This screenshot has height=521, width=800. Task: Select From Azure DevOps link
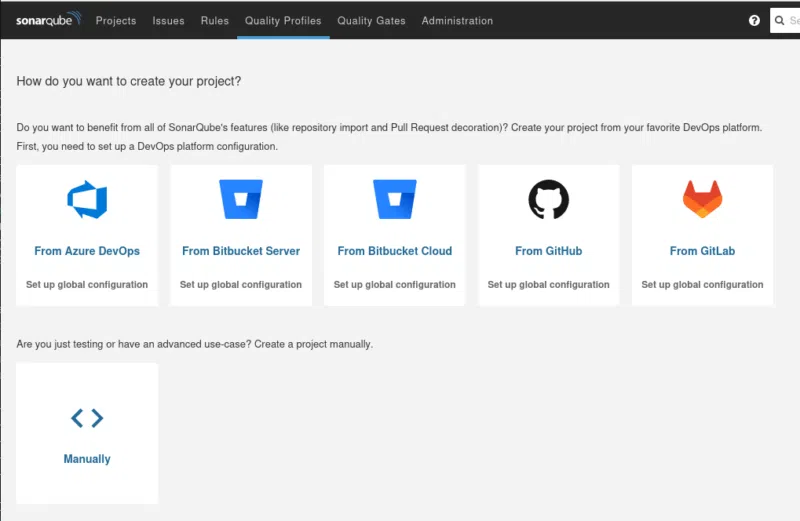(x=87, y=251)
